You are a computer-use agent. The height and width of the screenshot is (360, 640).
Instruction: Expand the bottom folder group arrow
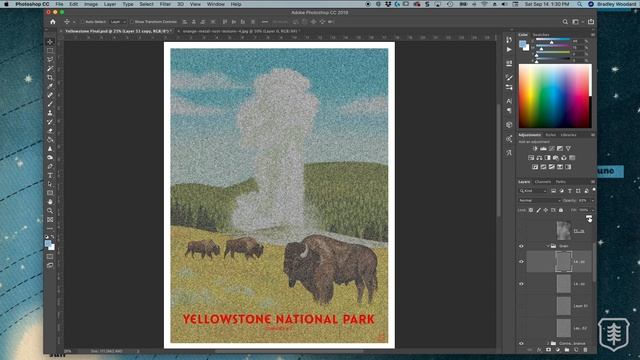[x=547, y=343]
